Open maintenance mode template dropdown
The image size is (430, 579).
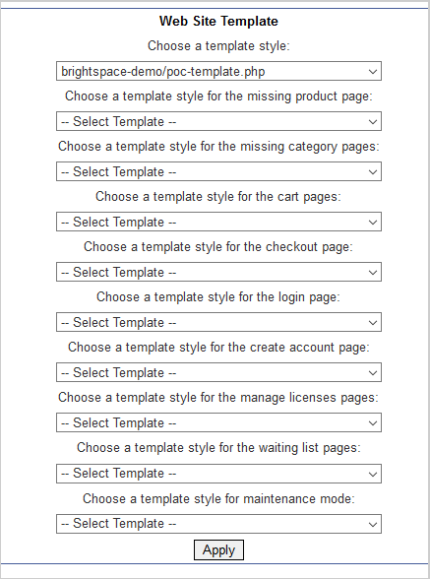[x=219, y=524]
